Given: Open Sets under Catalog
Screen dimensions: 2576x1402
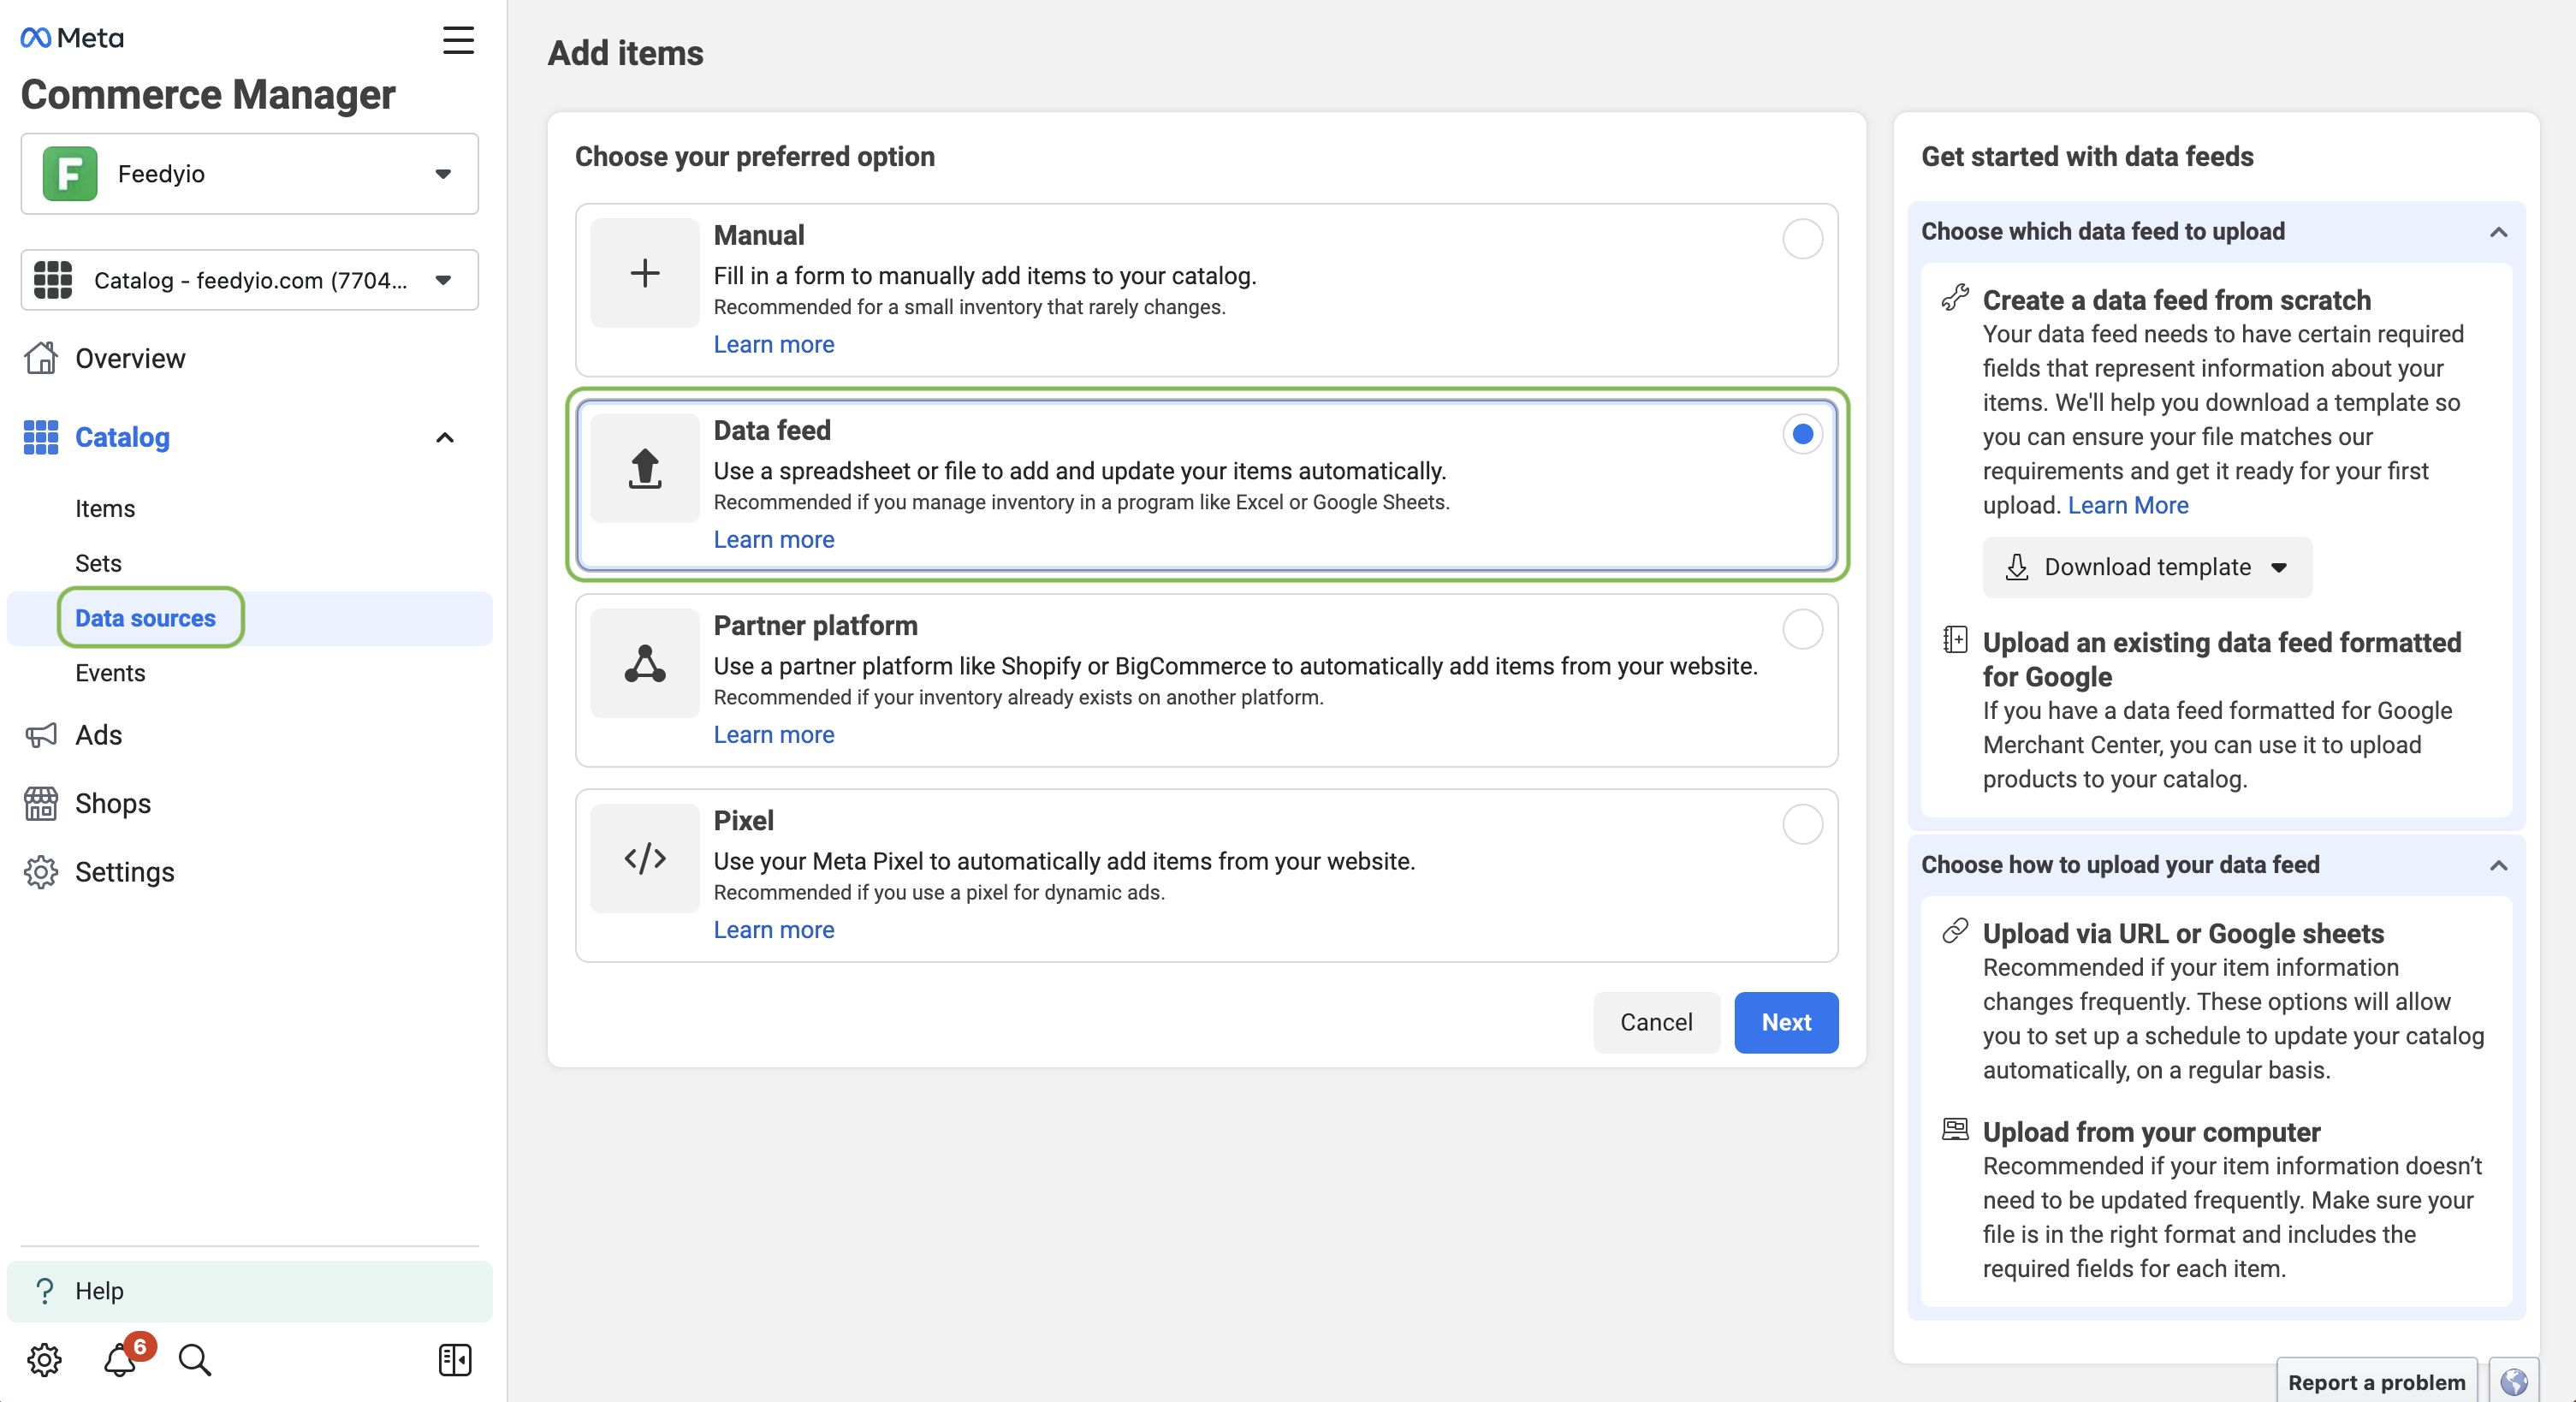Looking at the screenshot, I should 98,563.
